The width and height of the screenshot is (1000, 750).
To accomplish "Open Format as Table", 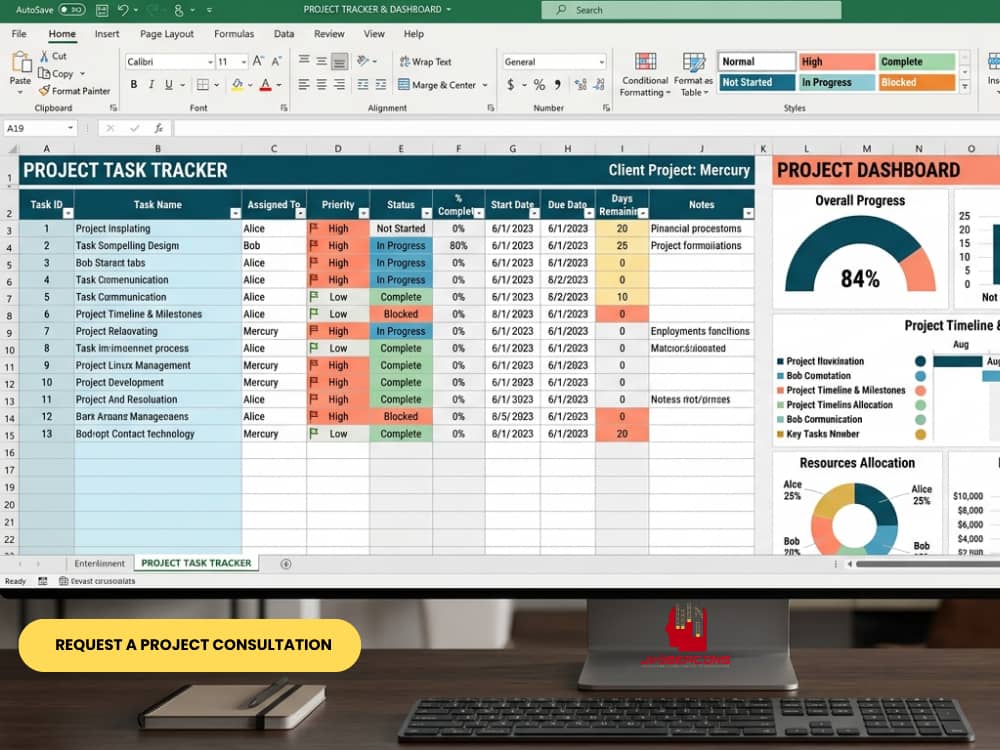I will (693, 75).
